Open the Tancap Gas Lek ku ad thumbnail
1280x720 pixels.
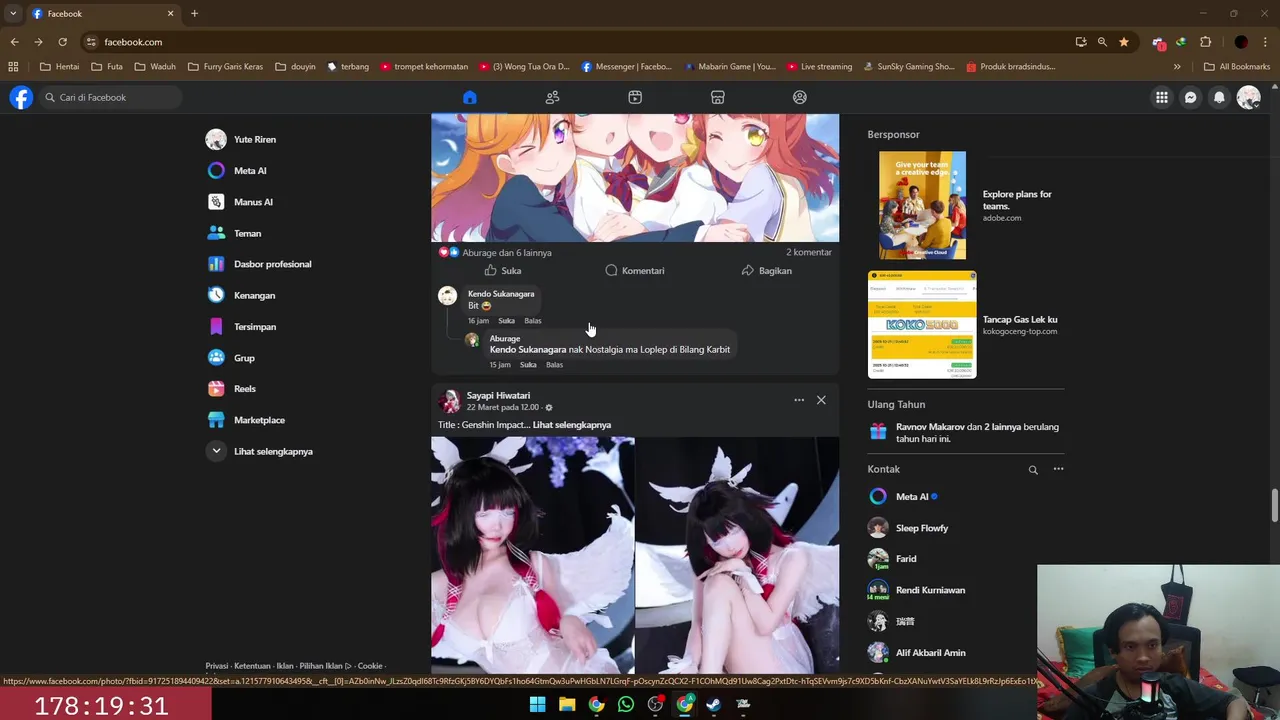pos(922,325)
